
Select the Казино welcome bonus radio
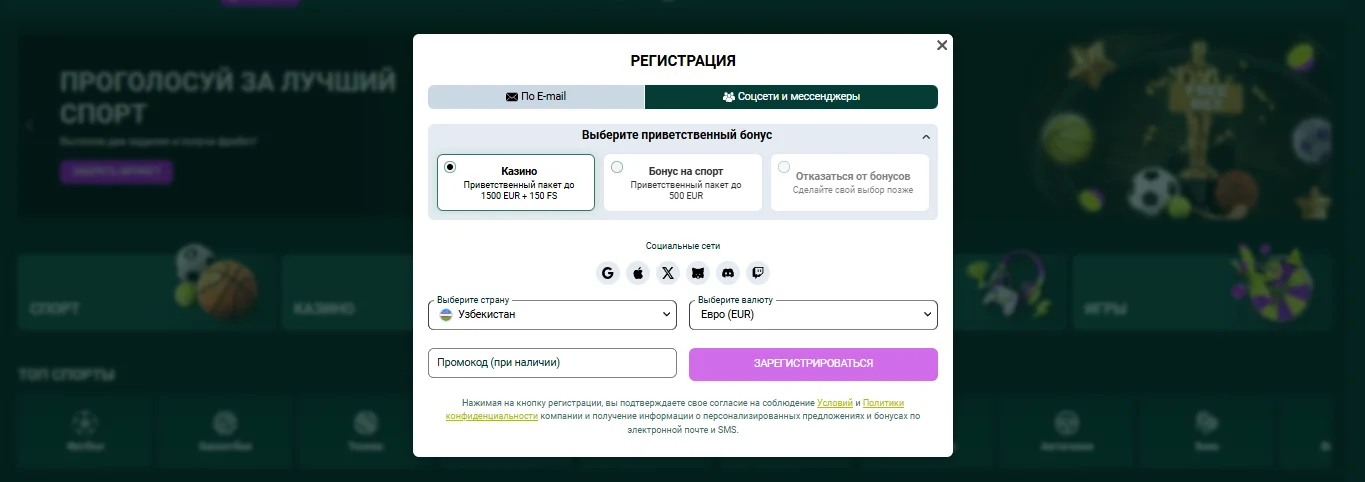pos(450,167)
